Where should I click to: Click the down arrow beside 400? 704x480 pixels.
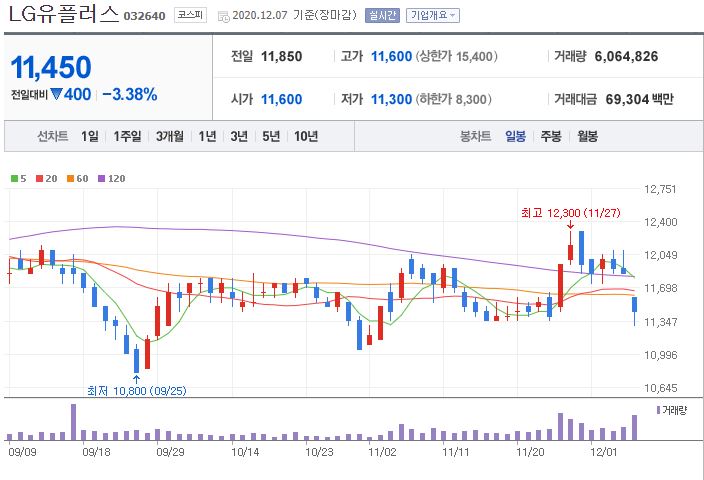pyautogui.click(x=57, y=94)
